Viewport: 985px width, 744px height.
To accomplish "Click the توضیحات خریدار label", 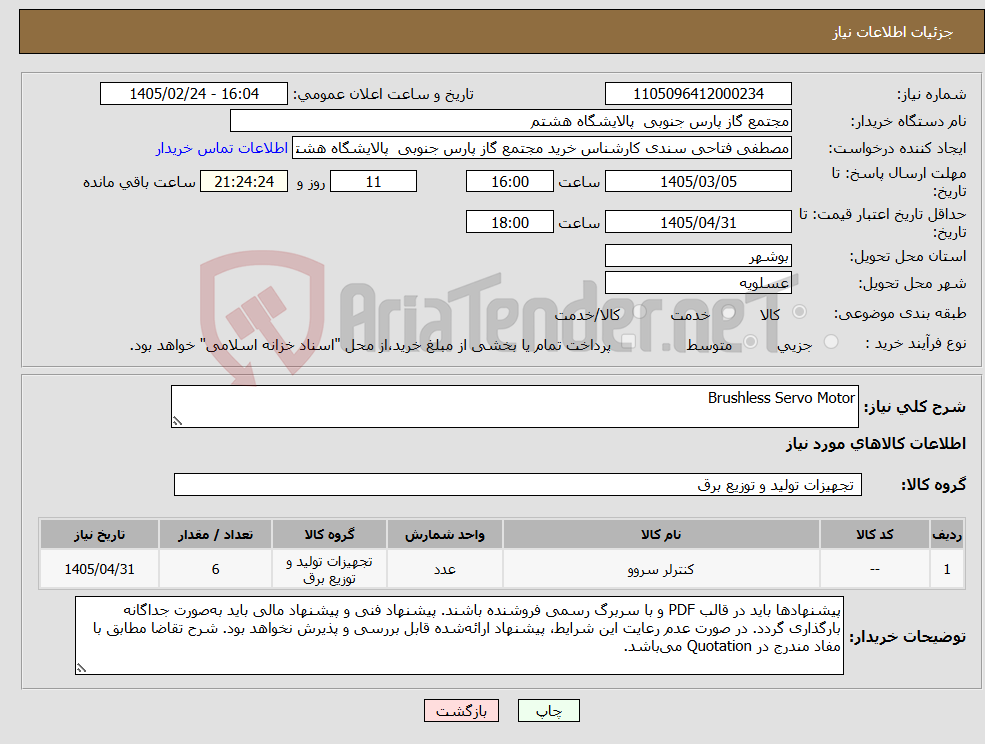I will click(908, 637).
